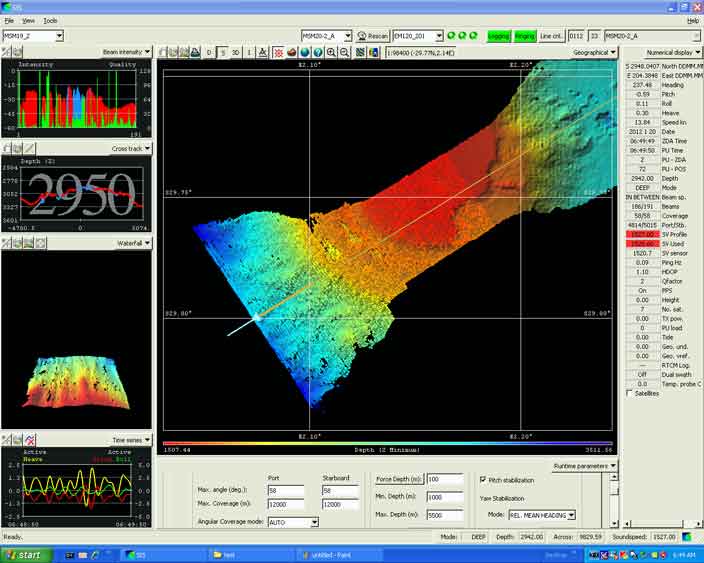
Task: Open the Tools menu
Action: [50, 20]
